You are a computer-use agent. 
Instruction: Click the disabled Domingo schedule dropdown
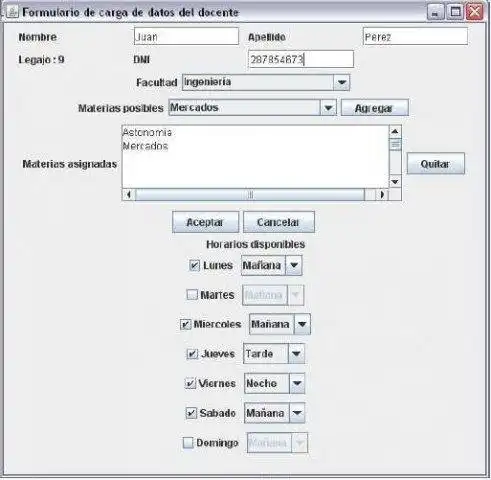(x=277, y=443)
